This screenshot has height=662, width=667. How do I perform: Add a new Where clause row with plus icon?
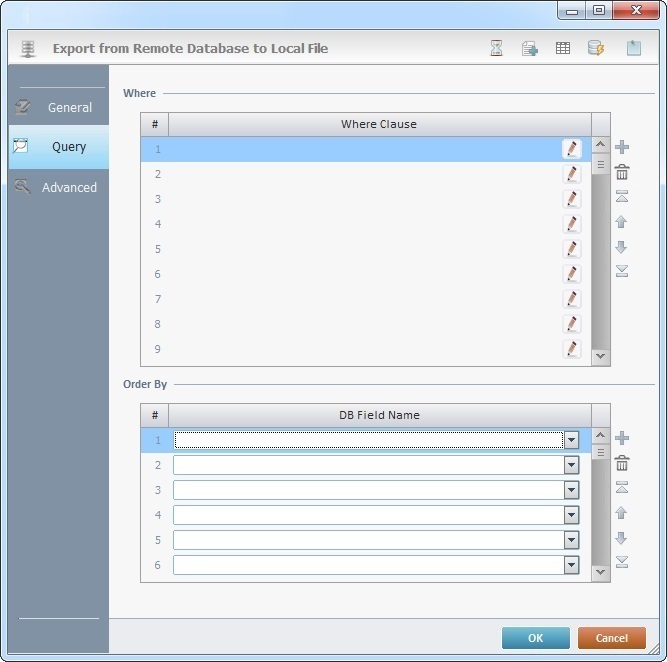[622, 148]
